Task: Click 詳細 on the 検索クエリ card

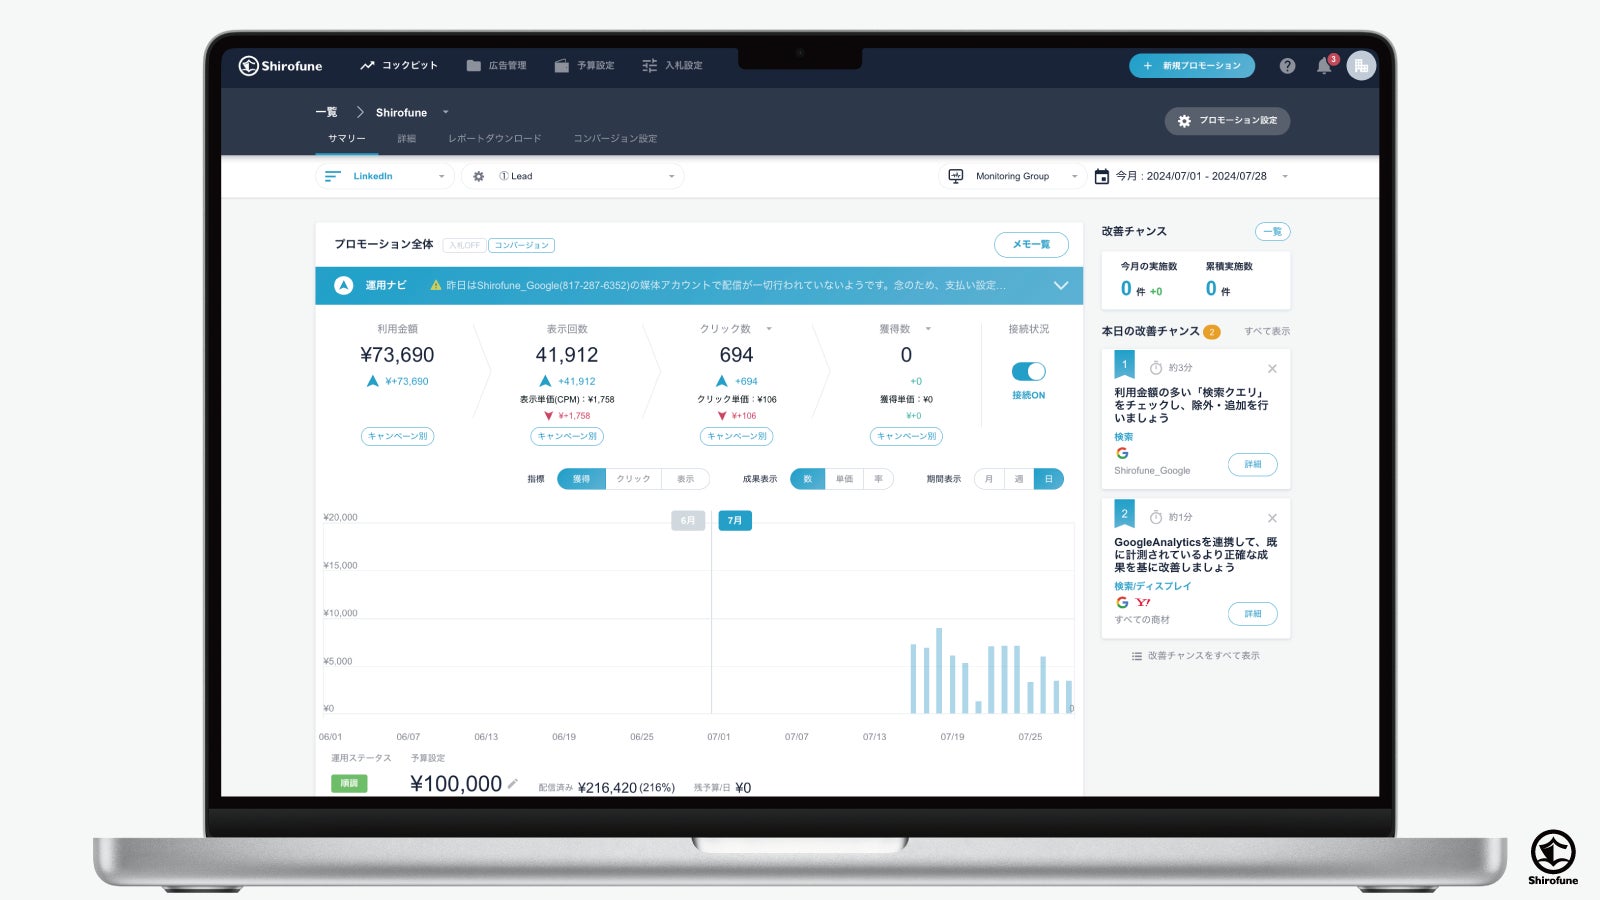Action: pyautogui.click(x=1253, y=464)
